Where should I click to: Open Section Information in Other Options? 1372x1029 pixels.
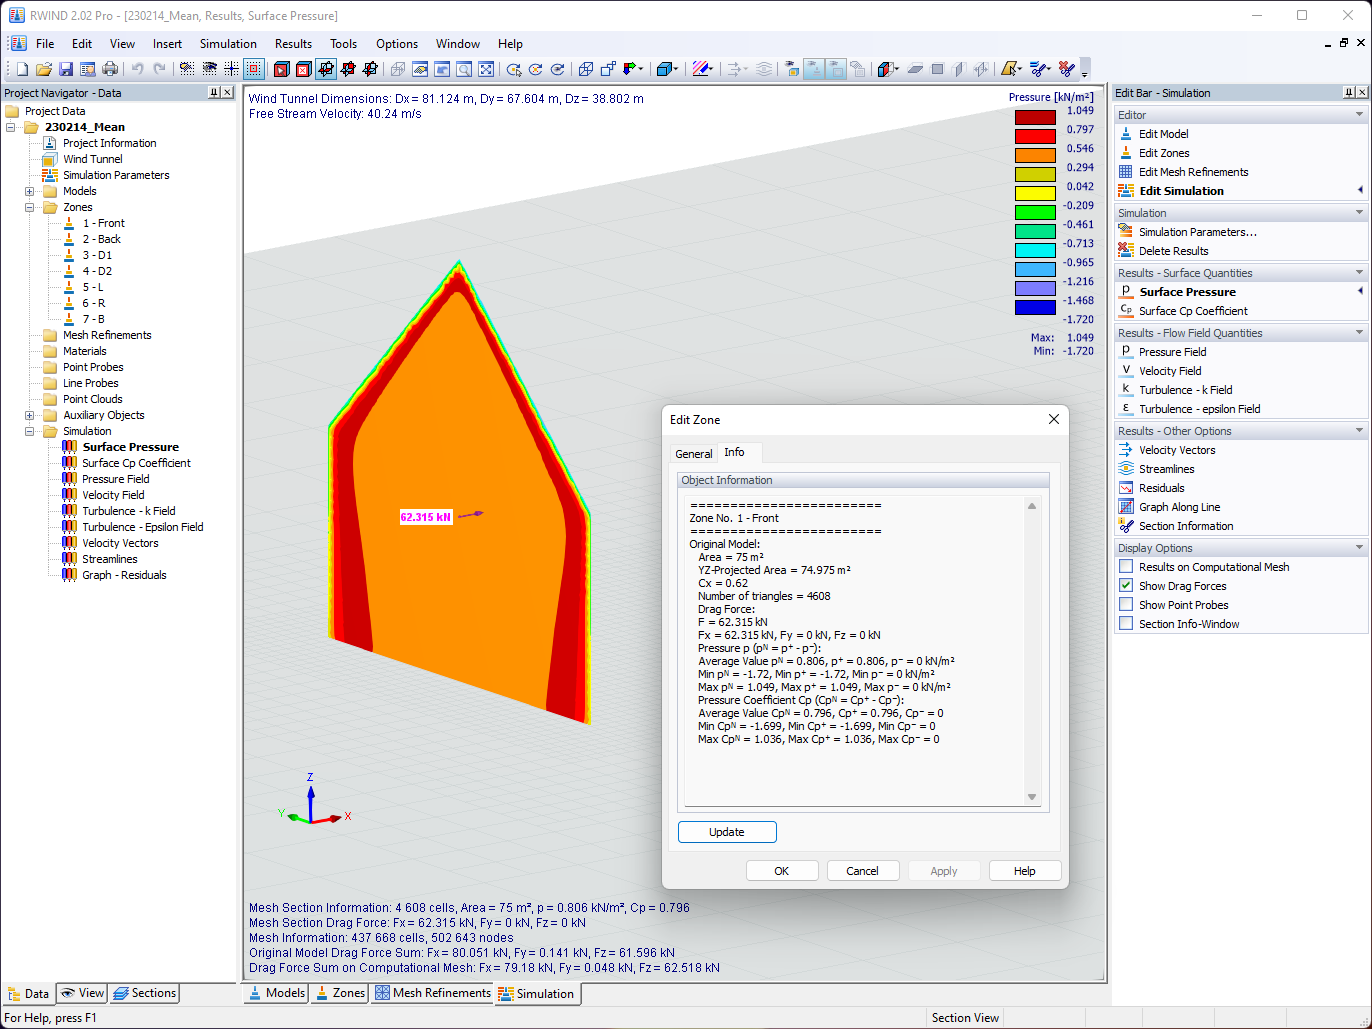(1186, 526)
